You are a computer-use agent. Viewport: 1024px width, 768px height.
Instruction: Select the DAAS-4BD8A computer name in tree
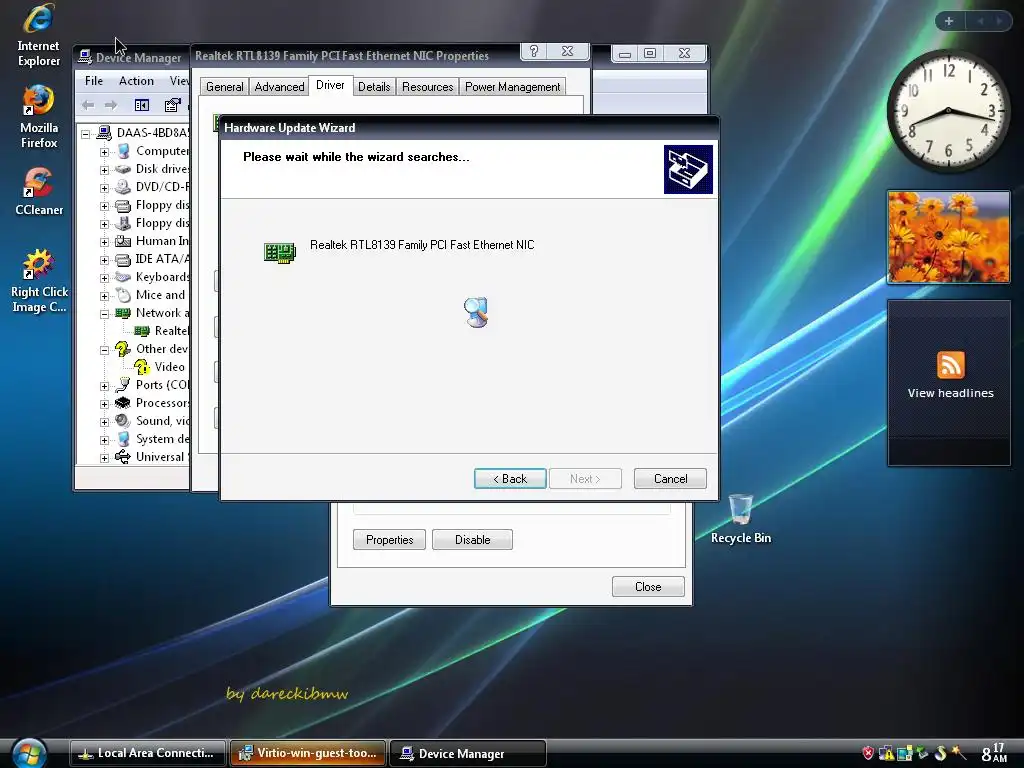click(x=153, y=133)
